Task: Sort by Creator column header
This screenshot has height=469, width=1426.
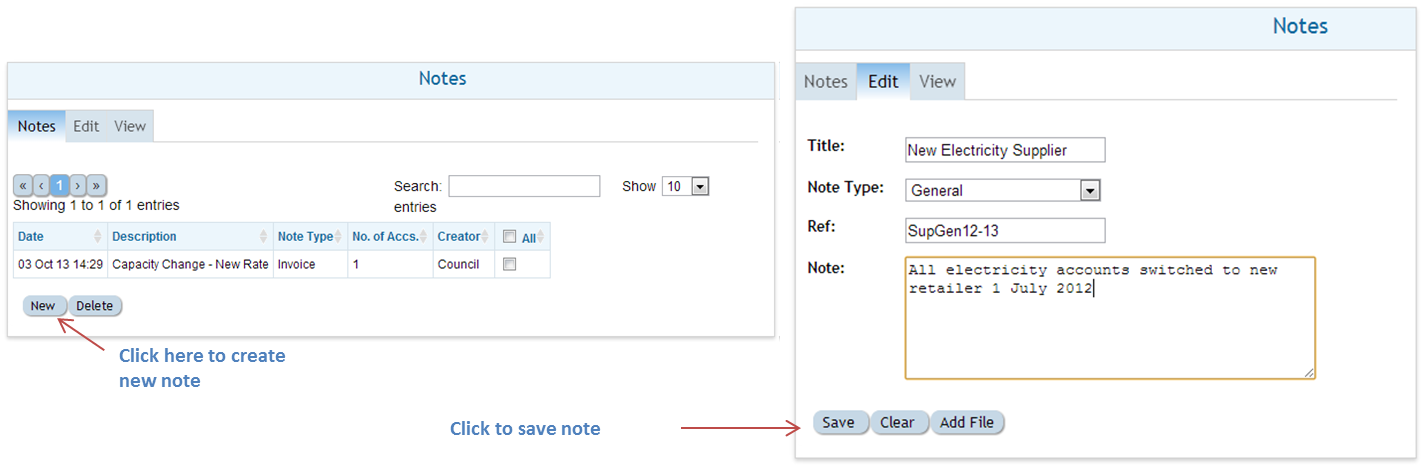Action: coord(463,237)
